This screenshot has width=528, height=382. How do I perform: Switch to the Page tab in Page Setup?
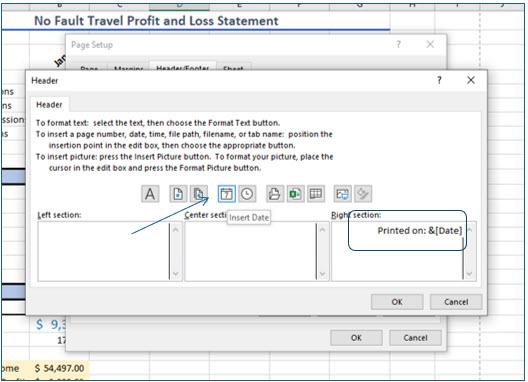(89, 67)
